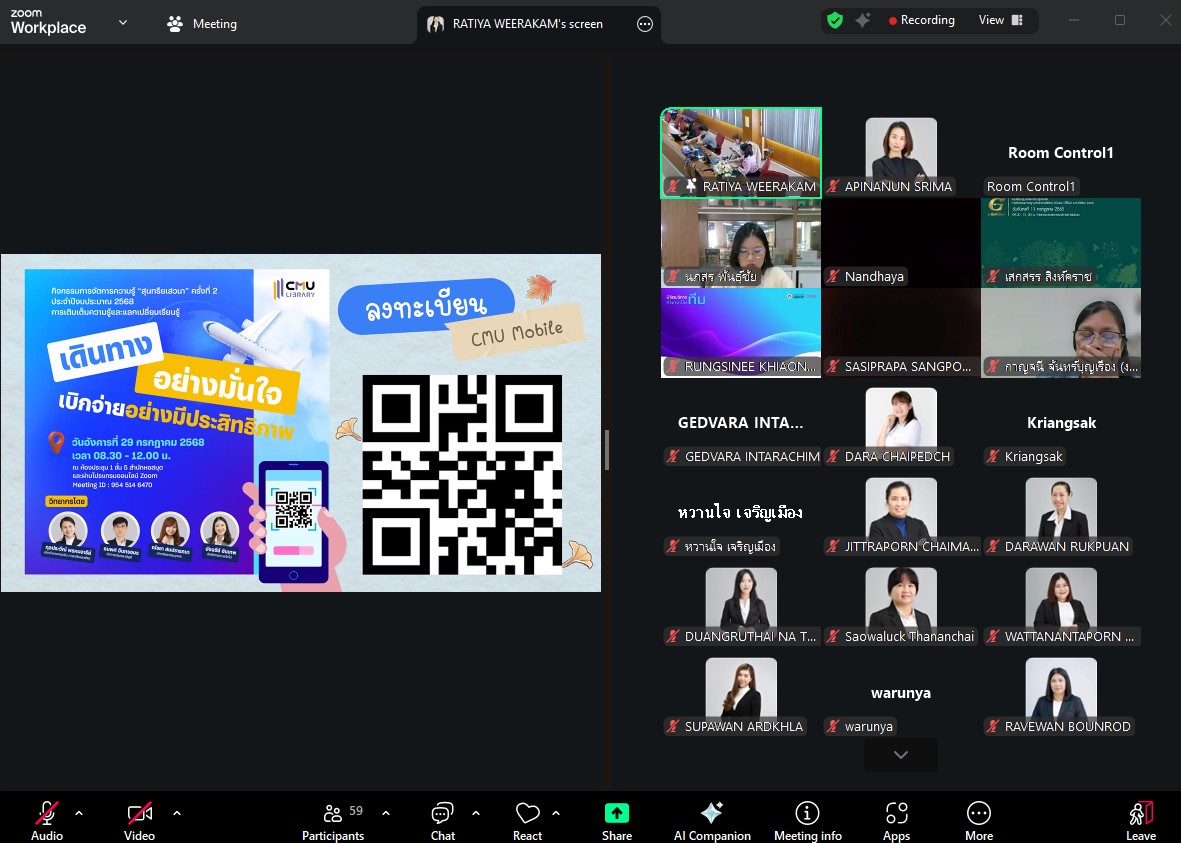Expand React options arrow
The height and width of the screenshot is (843, 1181).
556,813
